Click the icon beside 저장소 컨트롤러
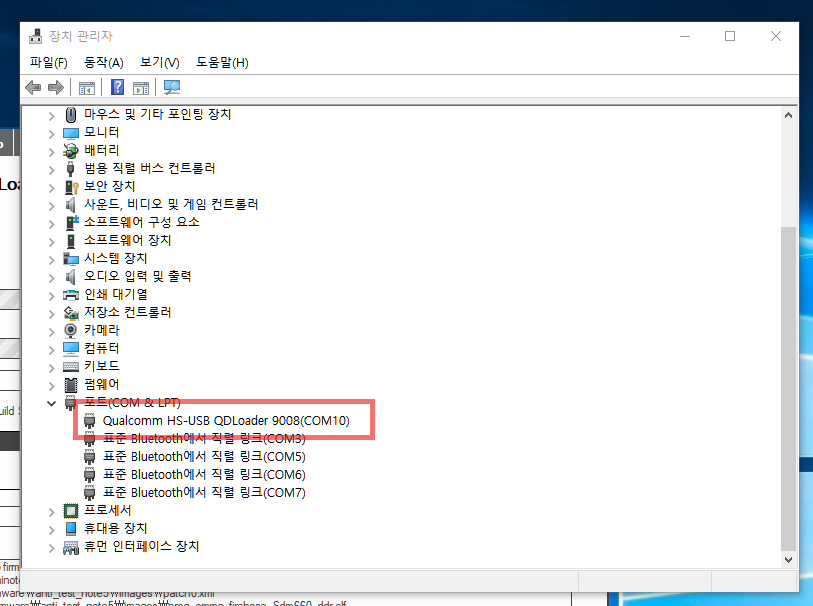813x606 pixels. [x=71, y=313]
